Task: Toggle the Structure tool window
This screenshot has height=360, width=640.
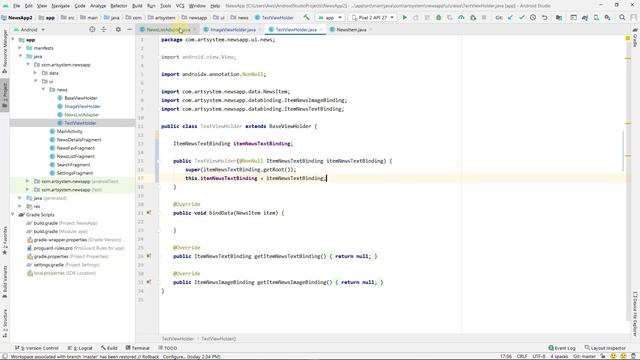Action: pos(5,322)
